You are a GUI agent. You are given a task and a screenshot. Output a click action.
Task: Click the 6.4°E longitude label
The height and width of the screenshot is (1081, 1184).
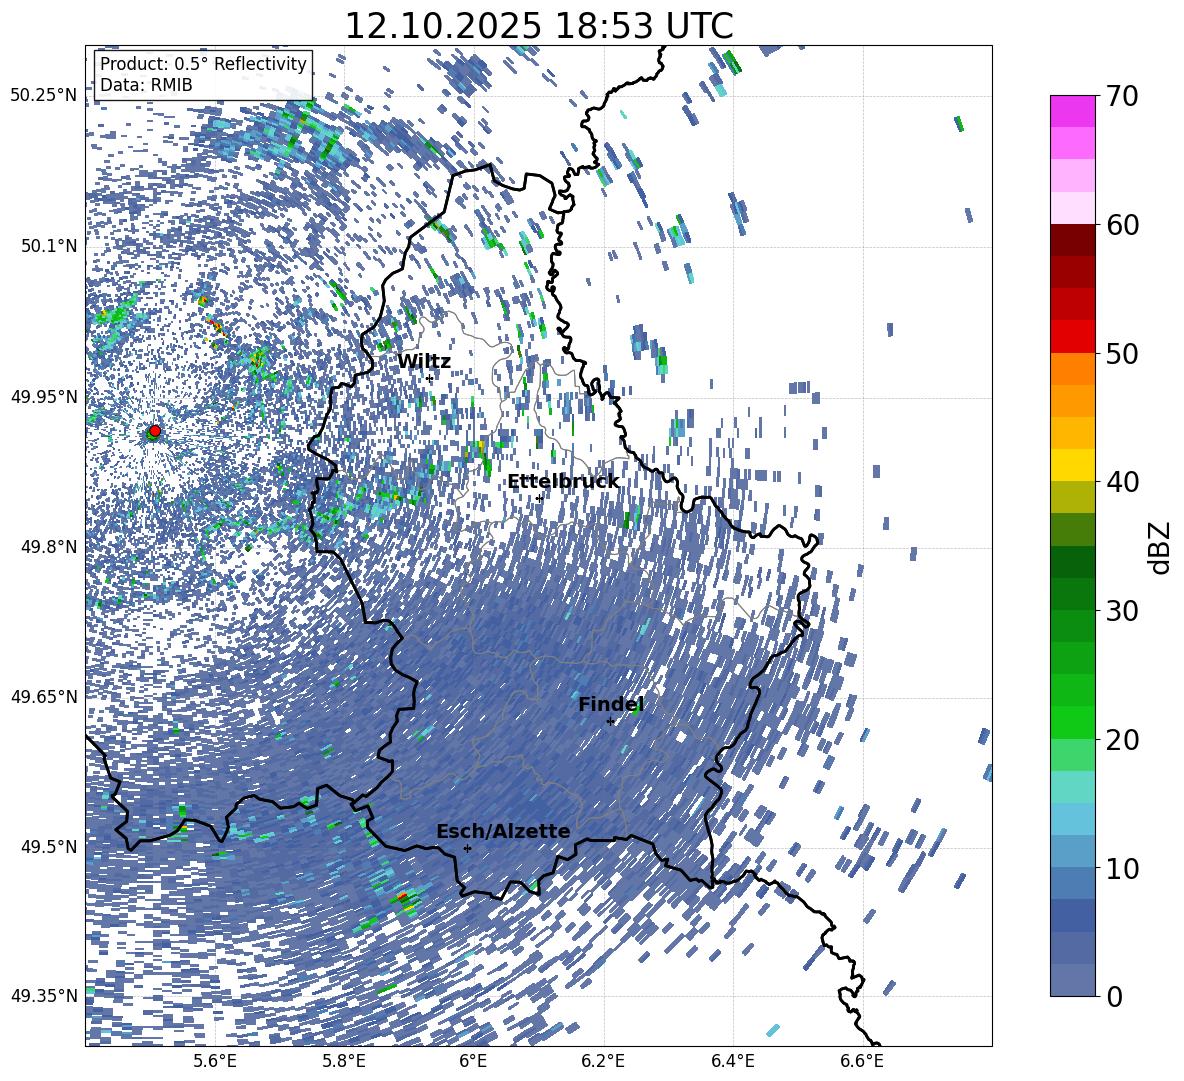tap(732, 1061)
